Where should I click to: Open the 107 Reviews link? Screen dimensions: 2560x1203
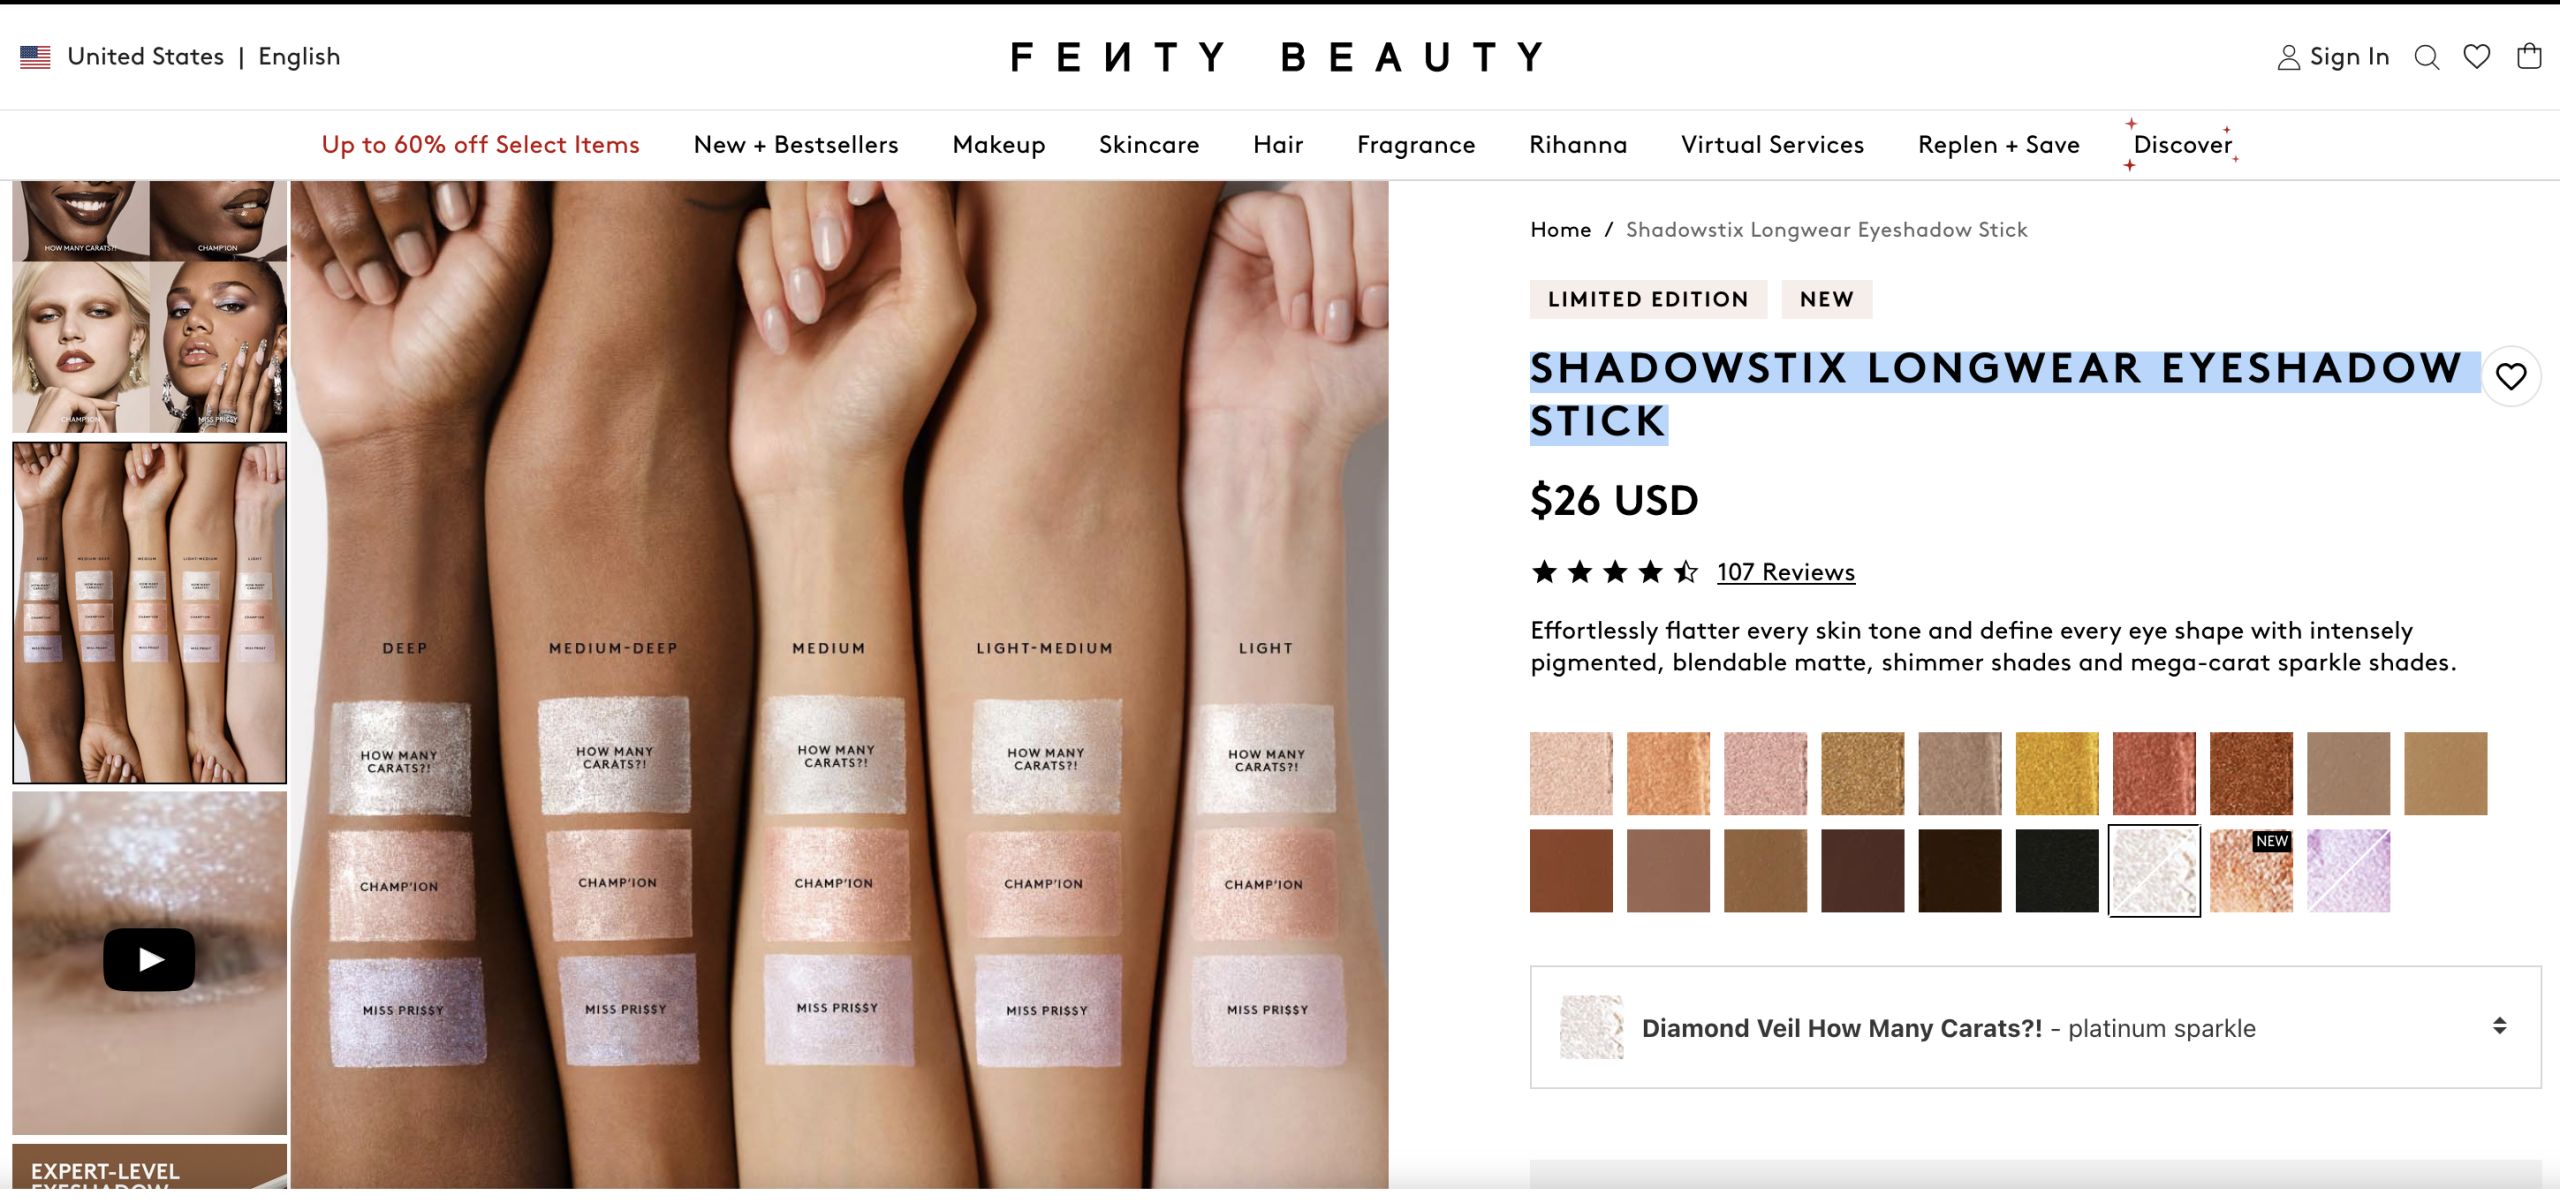coord(1786,572)
